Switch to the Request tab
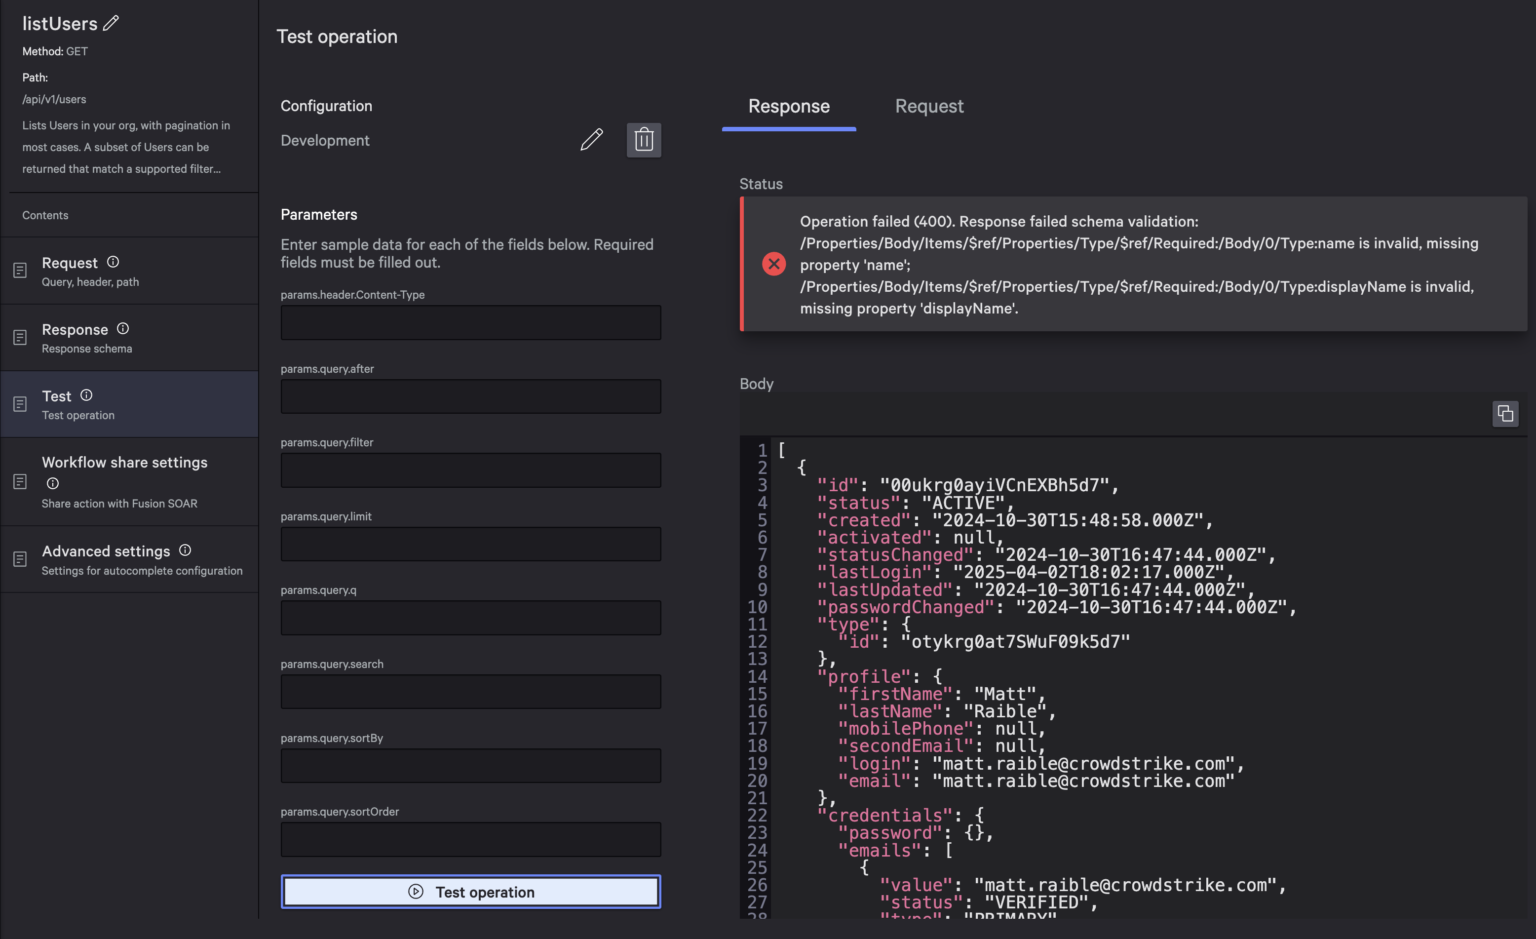 pyautogui.click(x=929, y=106)
